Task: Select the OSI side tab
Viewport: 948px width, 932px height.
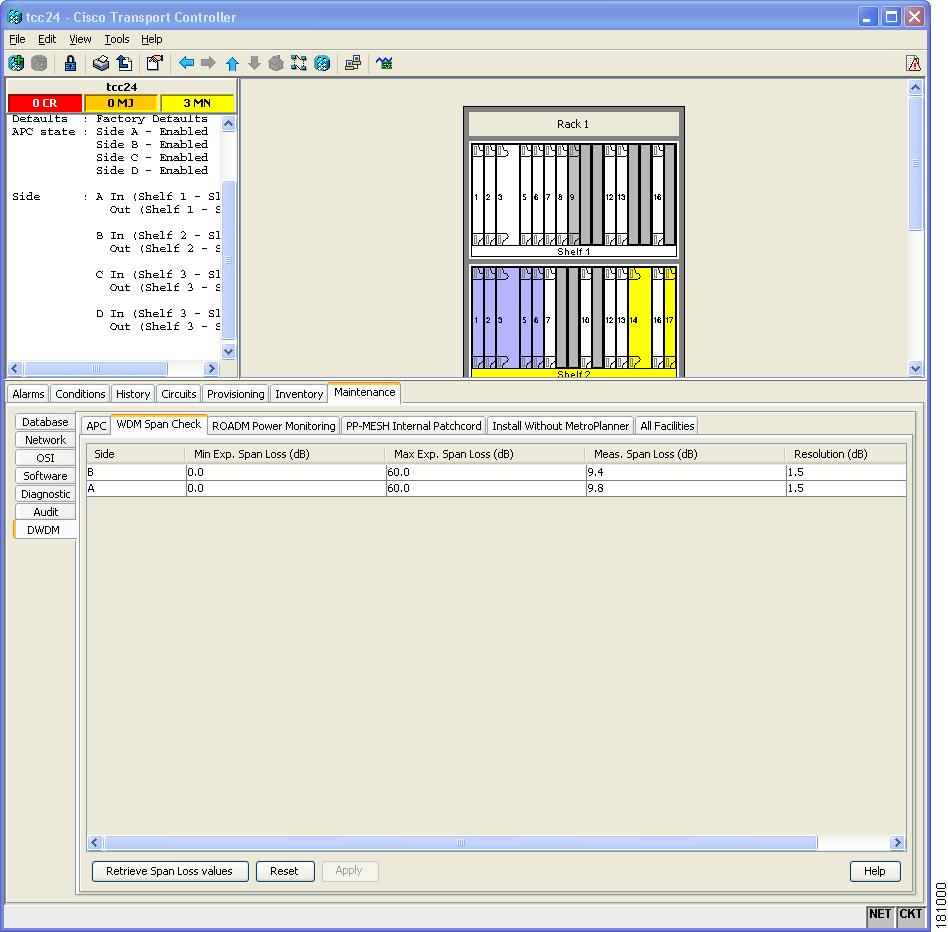Action: 45,458
